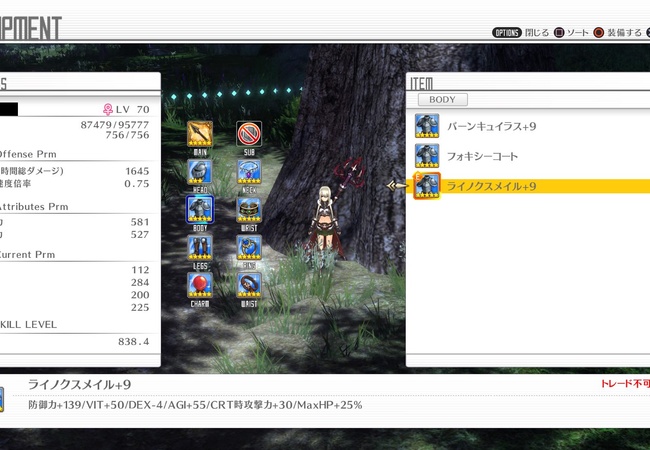
Task: Open the RING equipment slot
Action: click(x=249, y=248)
